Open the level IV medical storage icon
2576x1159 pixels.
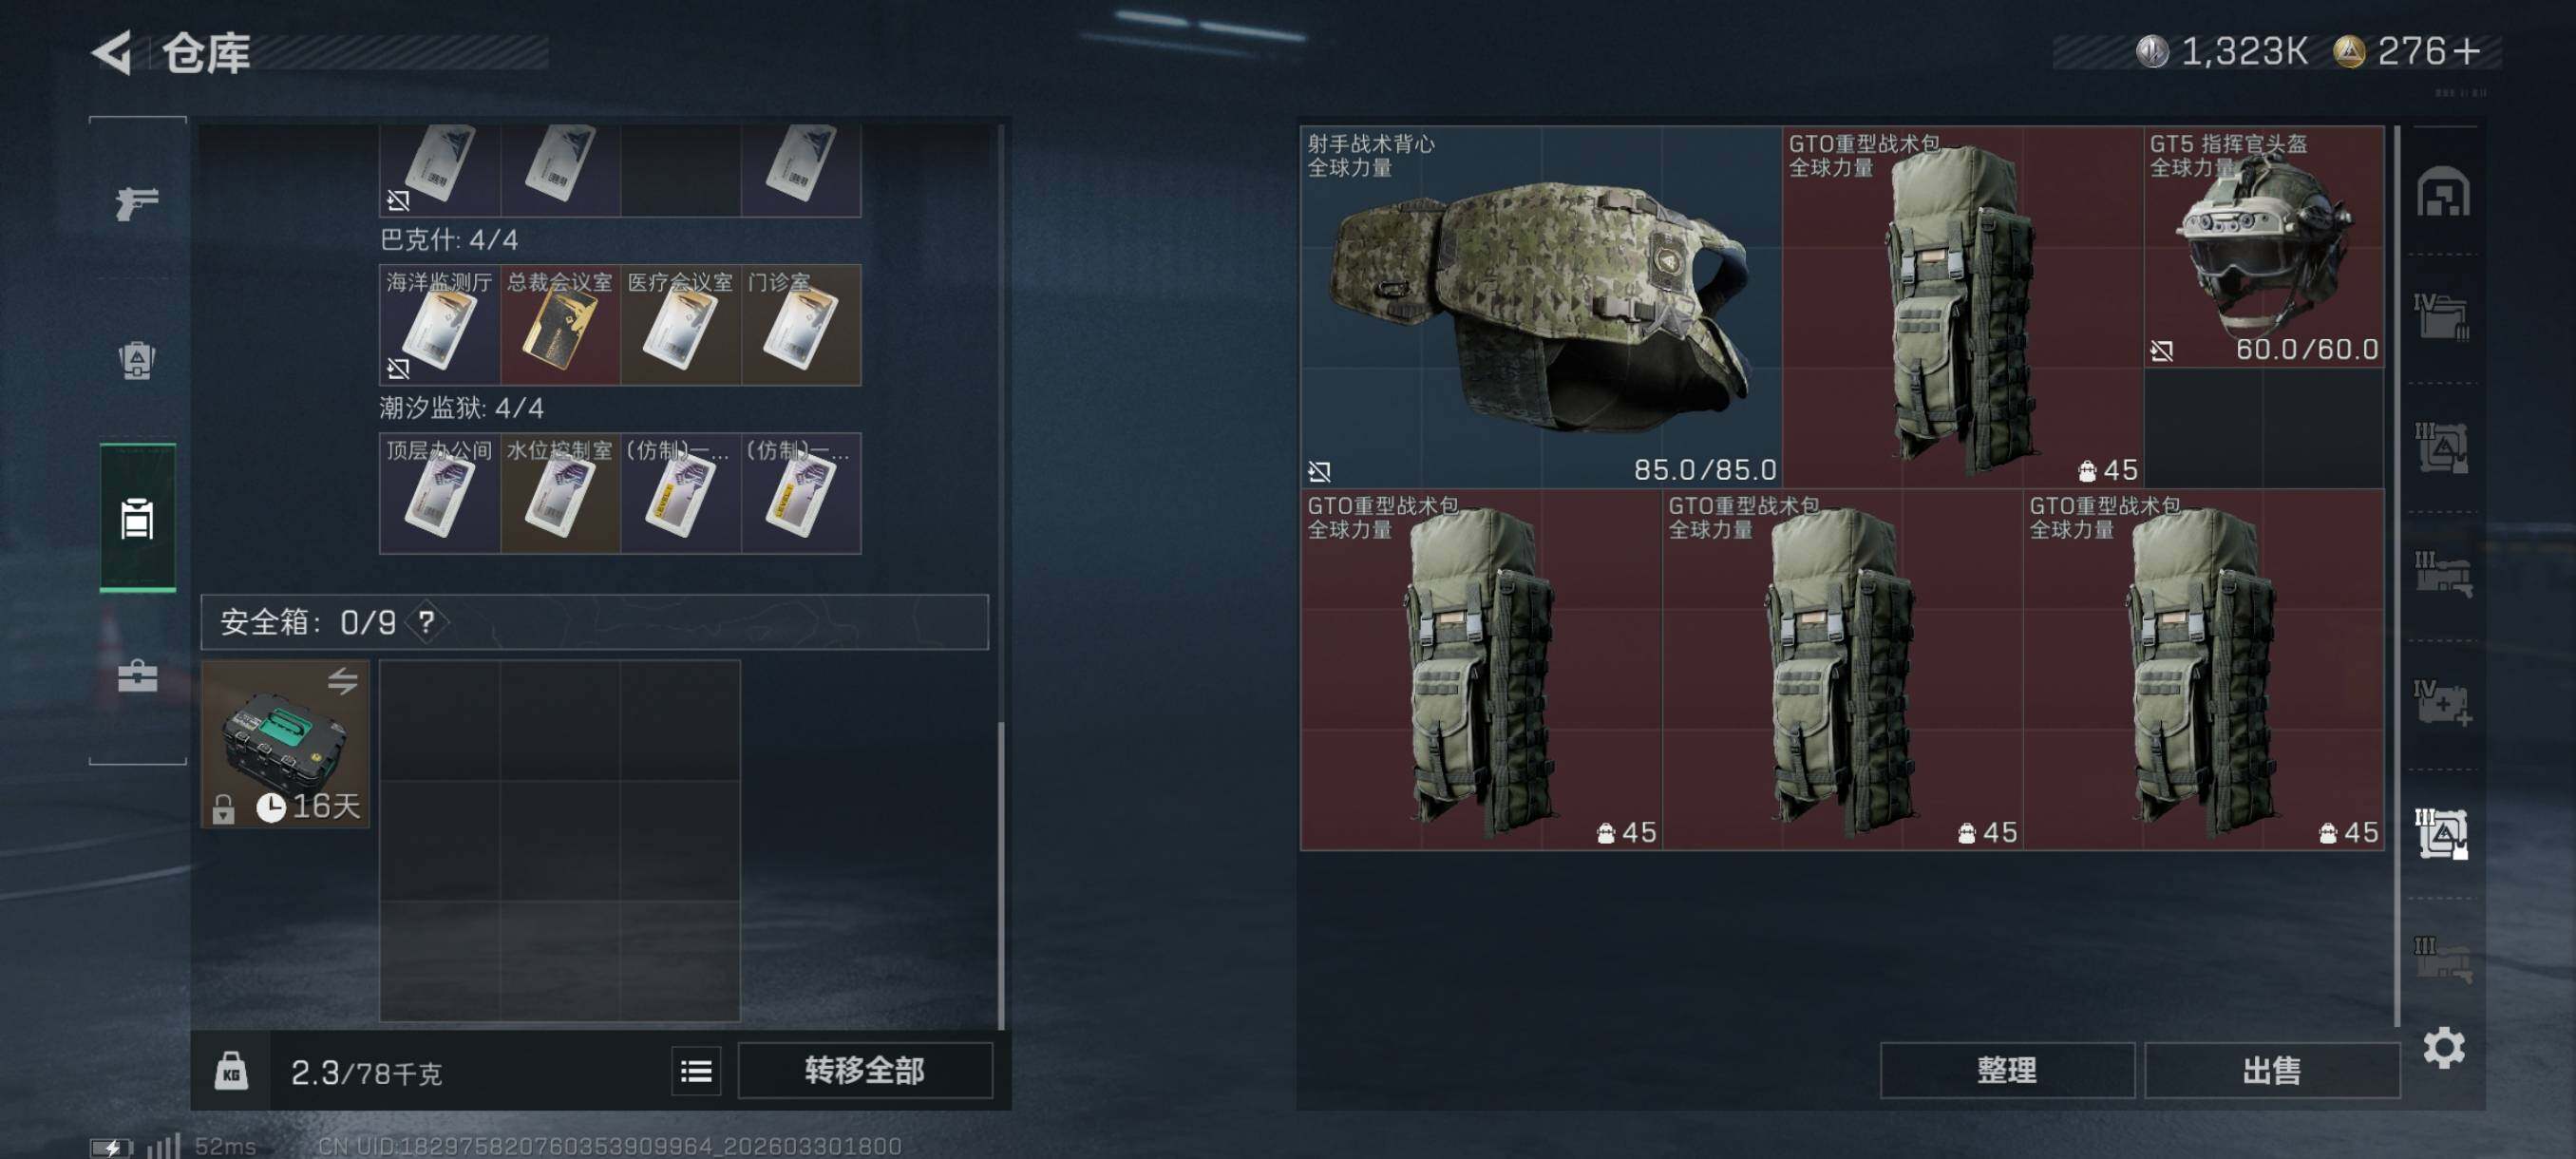(x=2443, y=703)
